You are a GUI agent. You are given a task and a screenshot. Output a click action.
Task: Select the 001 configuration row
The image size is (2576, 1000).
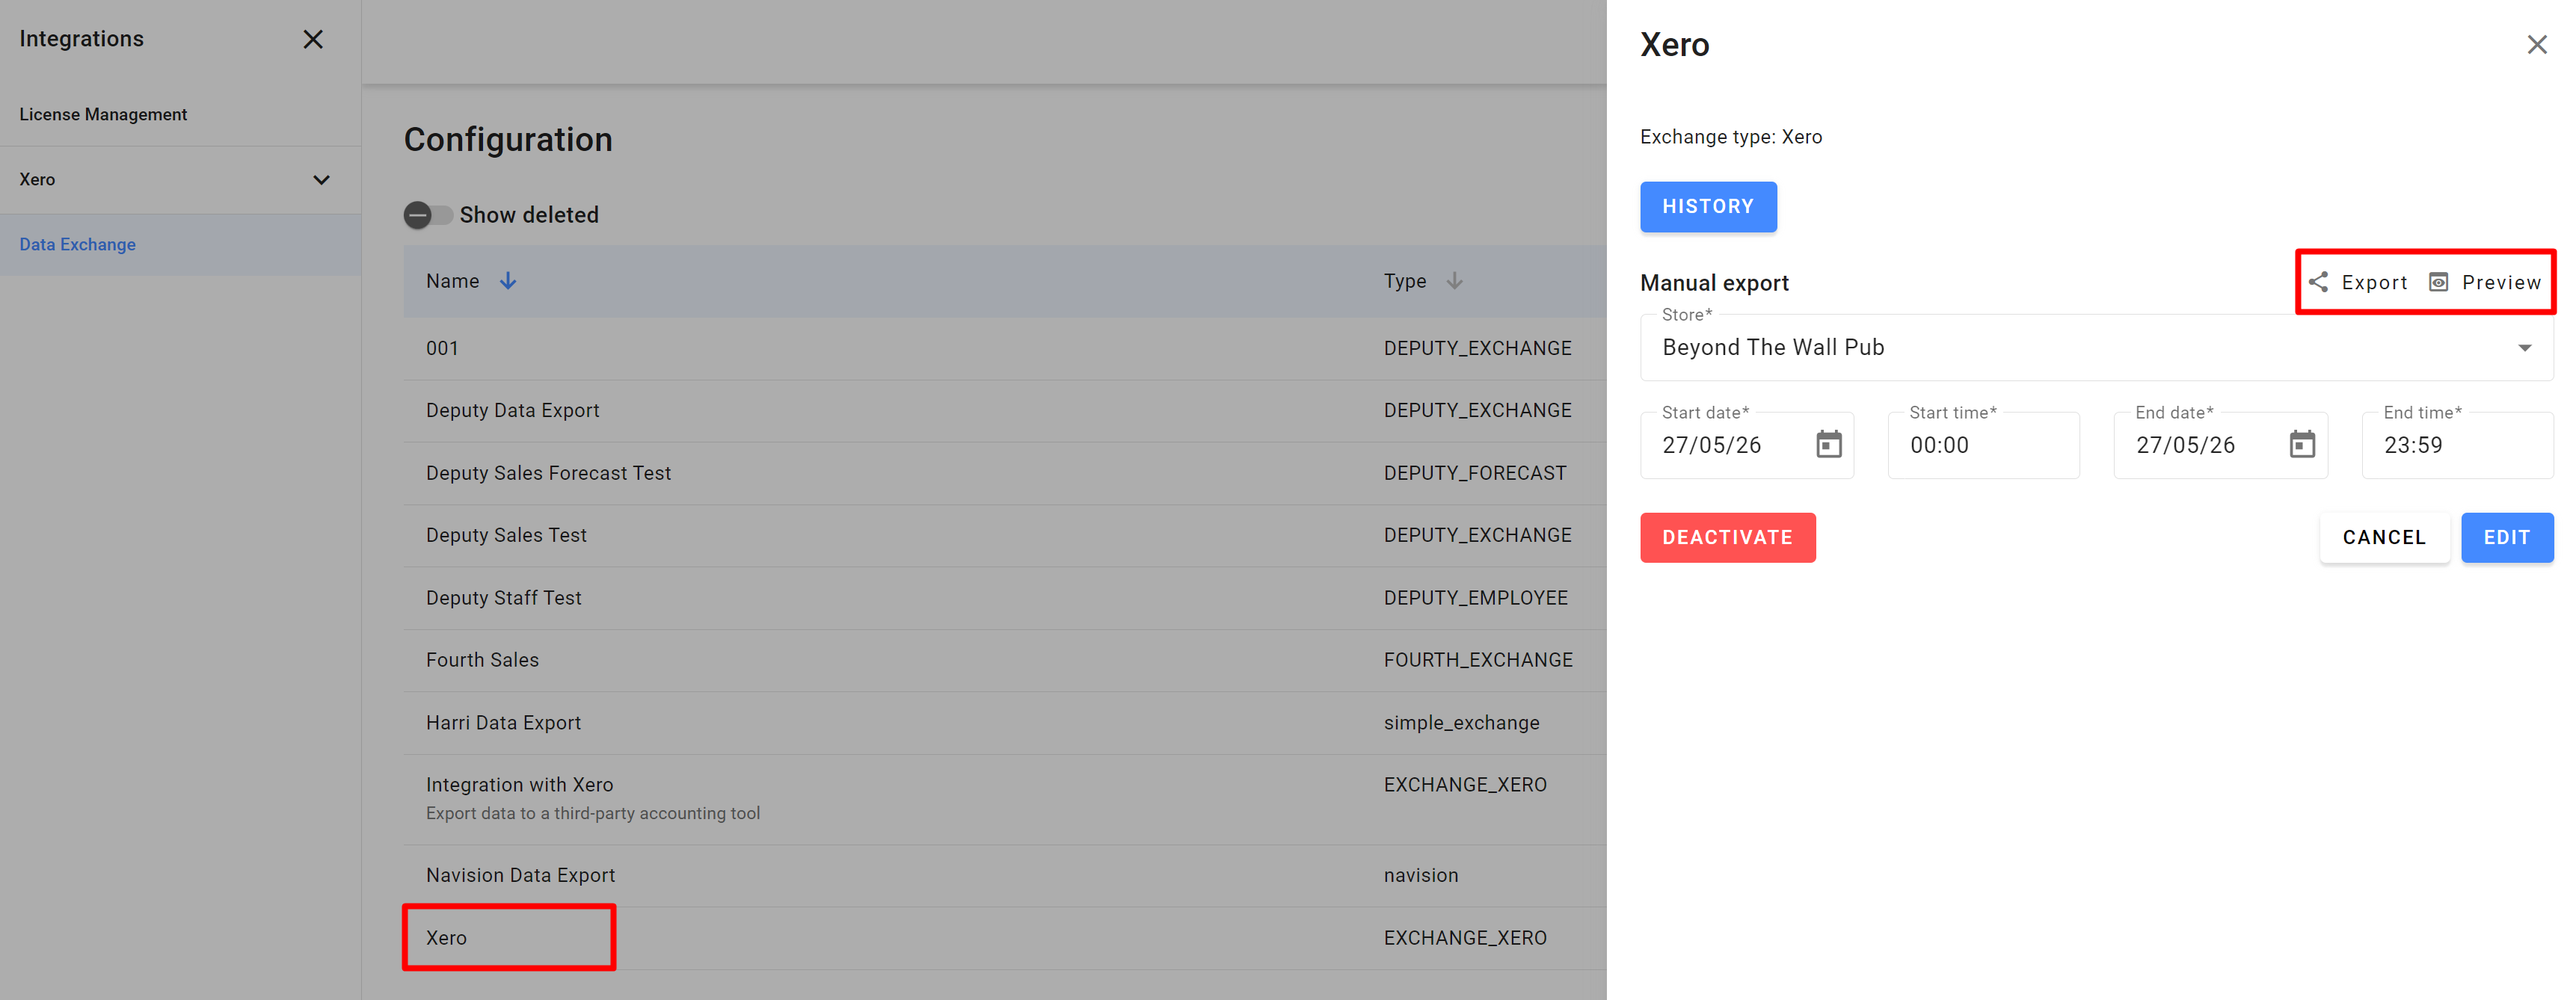click(x=1005, y=348)
